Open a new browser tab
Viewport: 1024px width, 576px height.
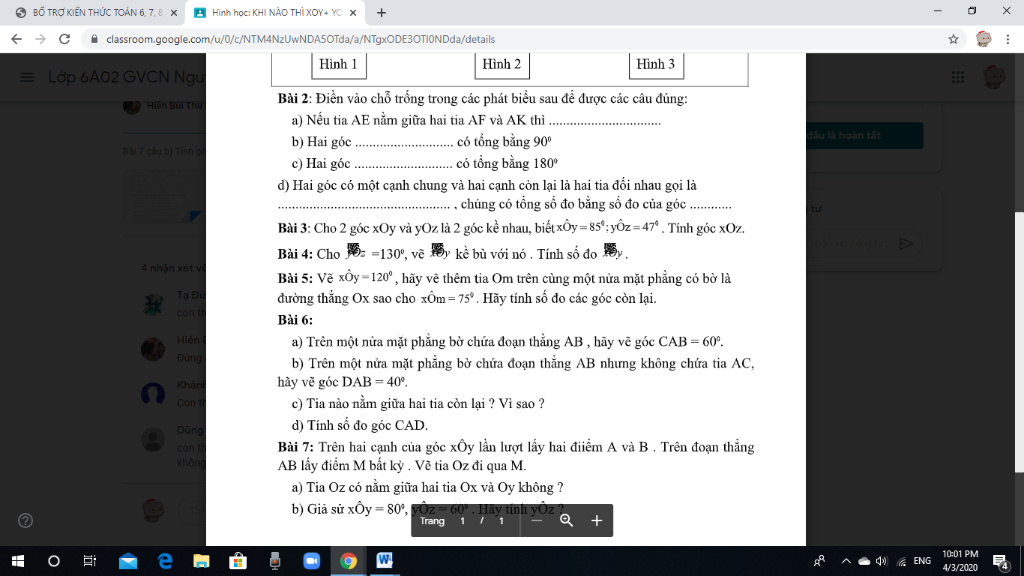[x=381, y=12]
